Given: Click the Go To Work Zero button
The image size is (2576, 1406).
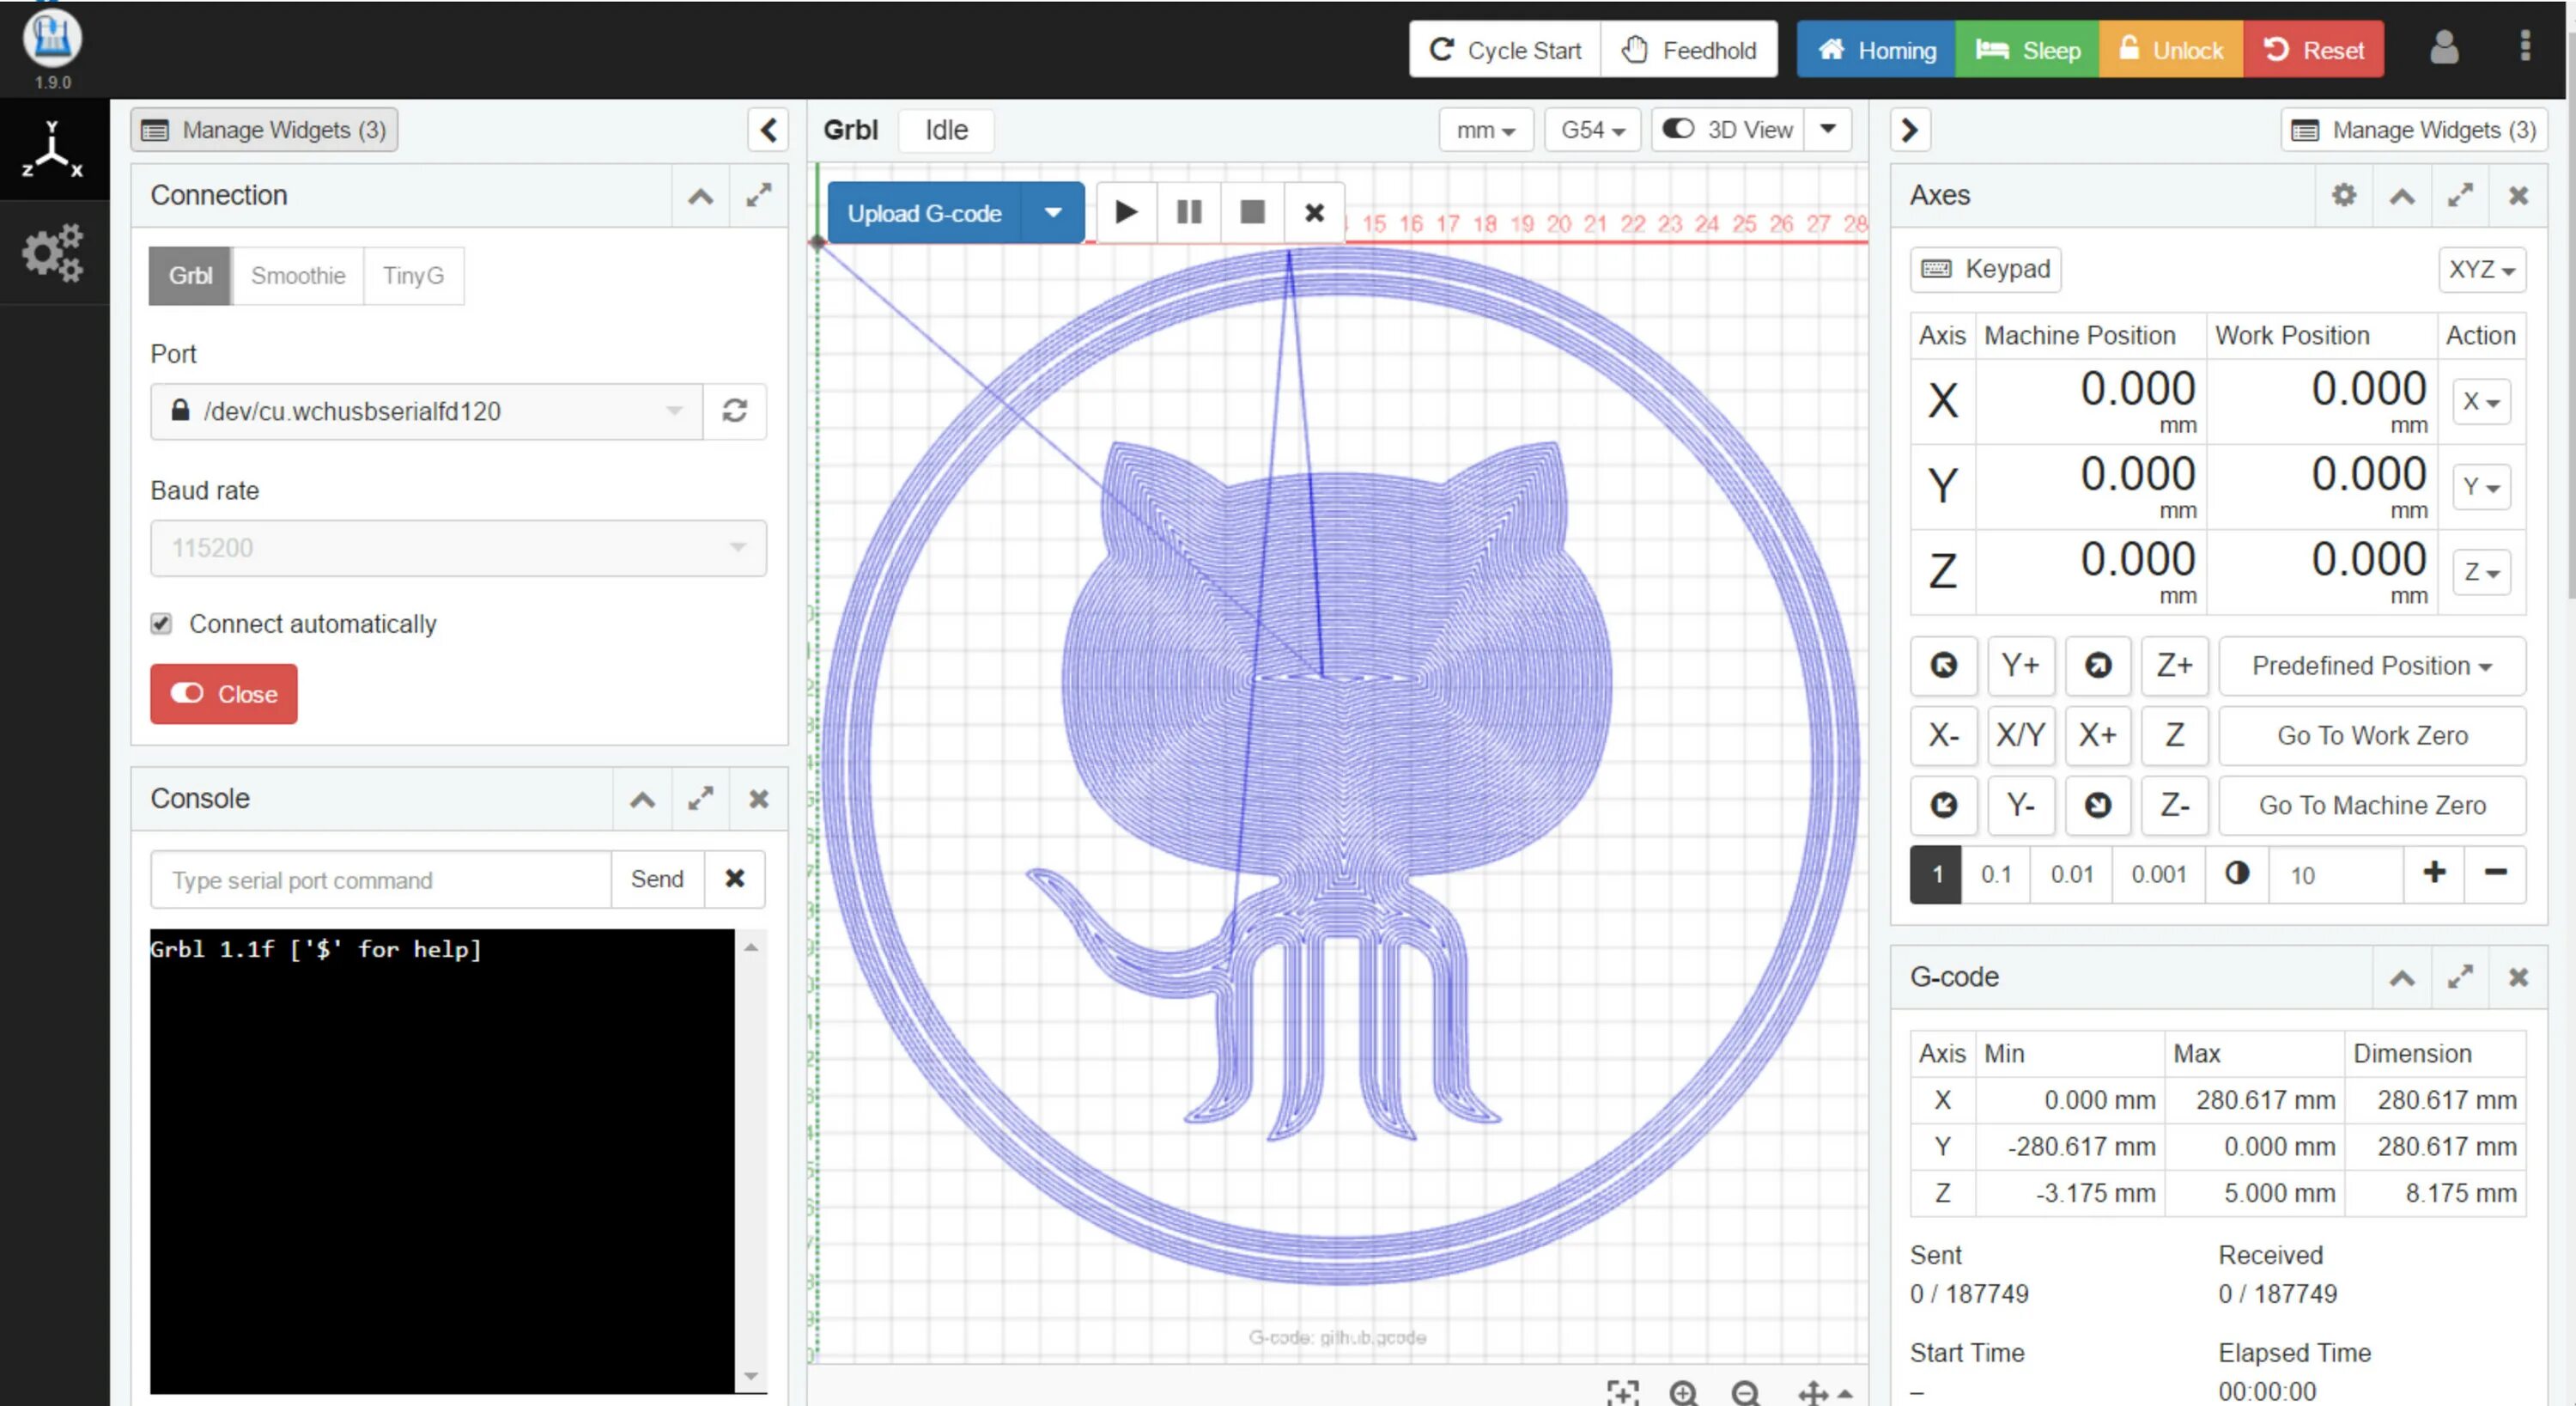Looking at the screenshot, I should tap(2371, 736).
